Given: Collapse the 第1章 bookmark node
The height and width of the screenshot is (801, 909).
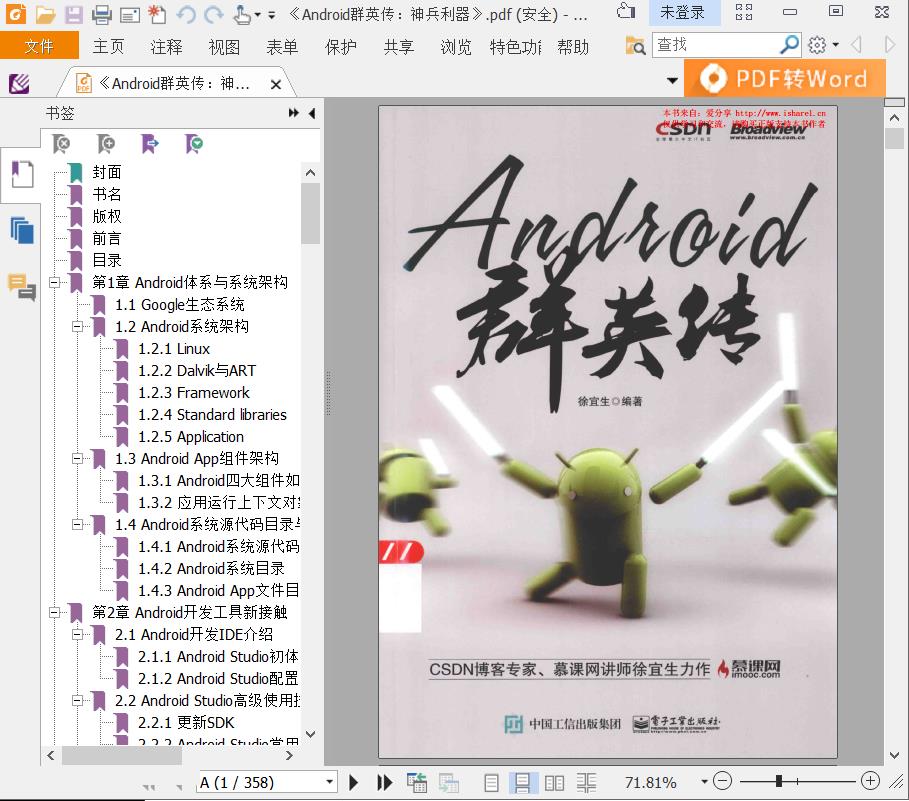Looking at the screenshot, I should (54, 283).
